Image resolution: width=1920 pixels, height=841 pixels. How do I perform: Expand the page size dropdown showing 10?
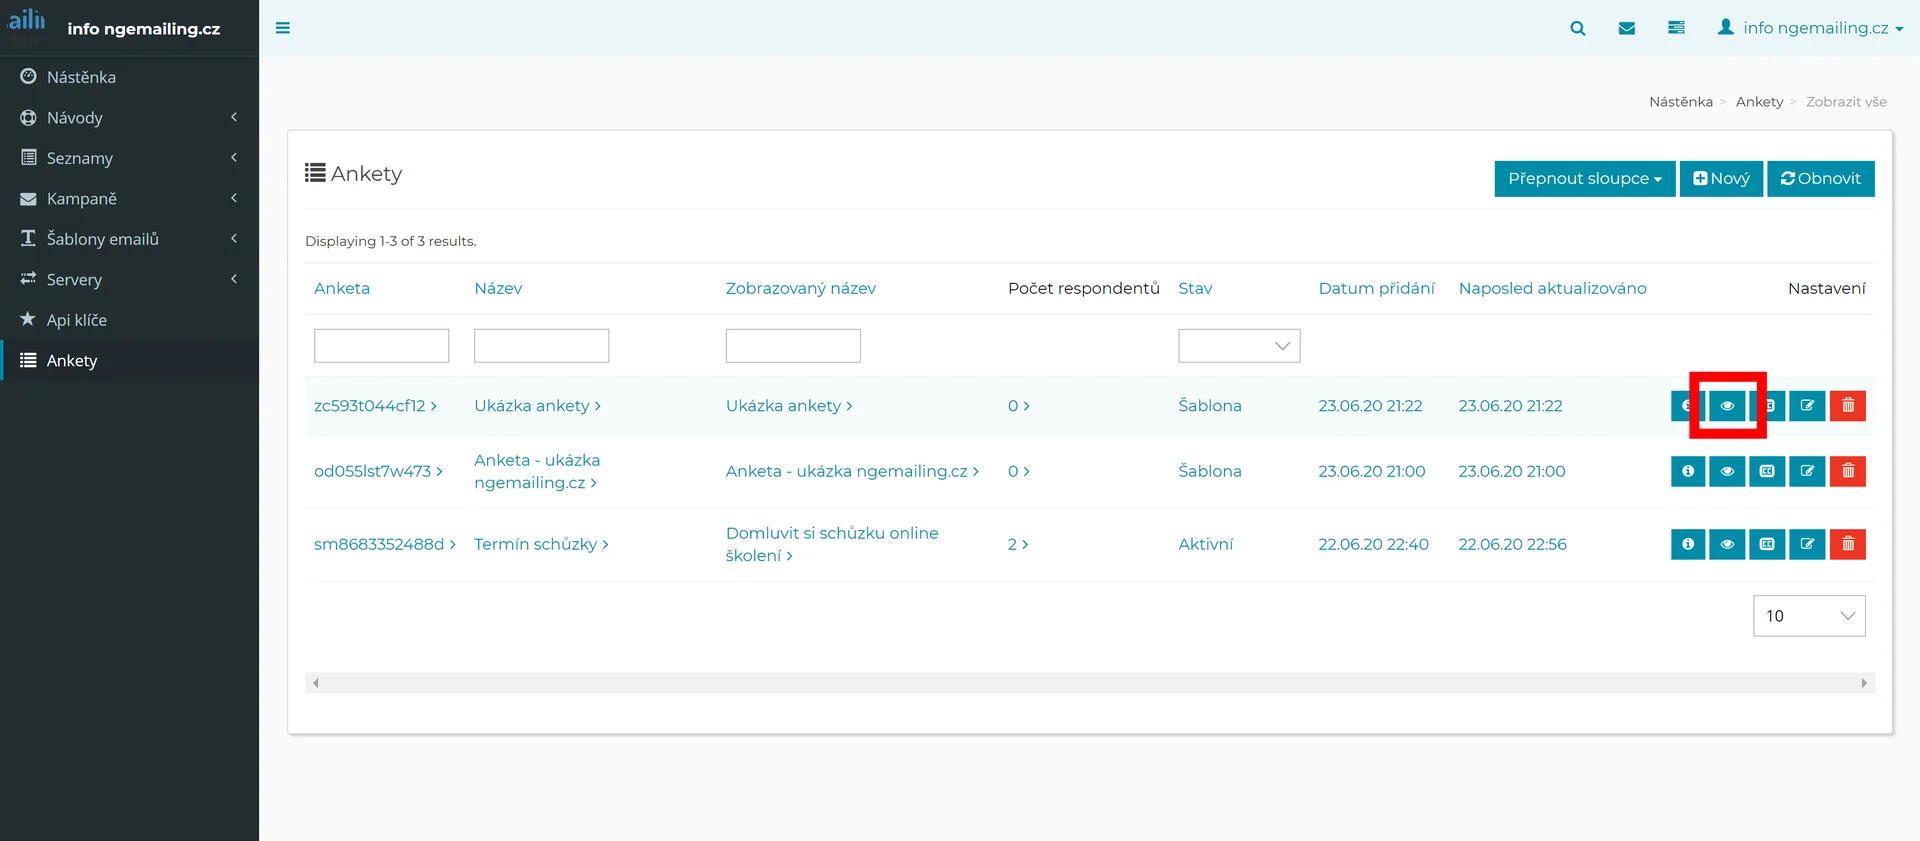pos(1808,616)
